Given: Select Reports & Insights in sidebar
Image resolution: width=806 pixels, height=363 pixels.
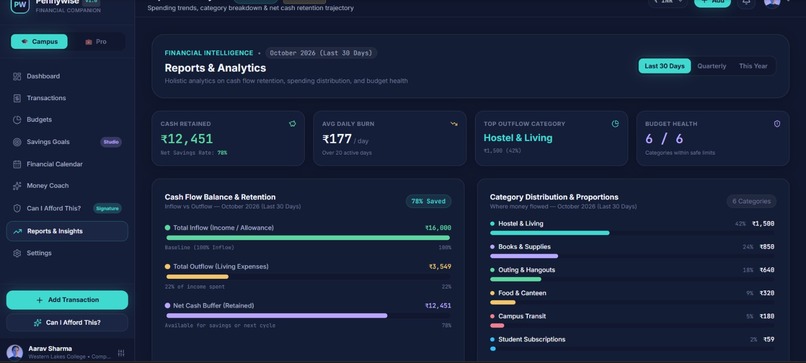Looking at the screenshot, I should [x=67, y=231].
